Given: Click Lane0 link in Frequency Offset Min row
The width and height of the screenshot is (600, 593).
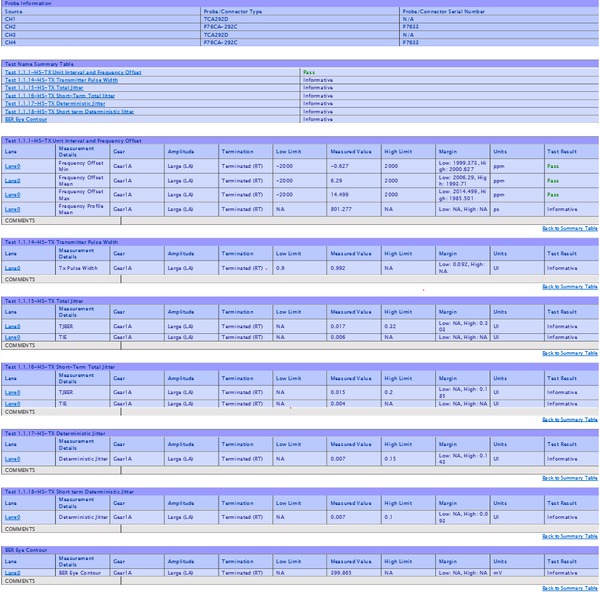Looking at the screenshot, I should point(12,166).
